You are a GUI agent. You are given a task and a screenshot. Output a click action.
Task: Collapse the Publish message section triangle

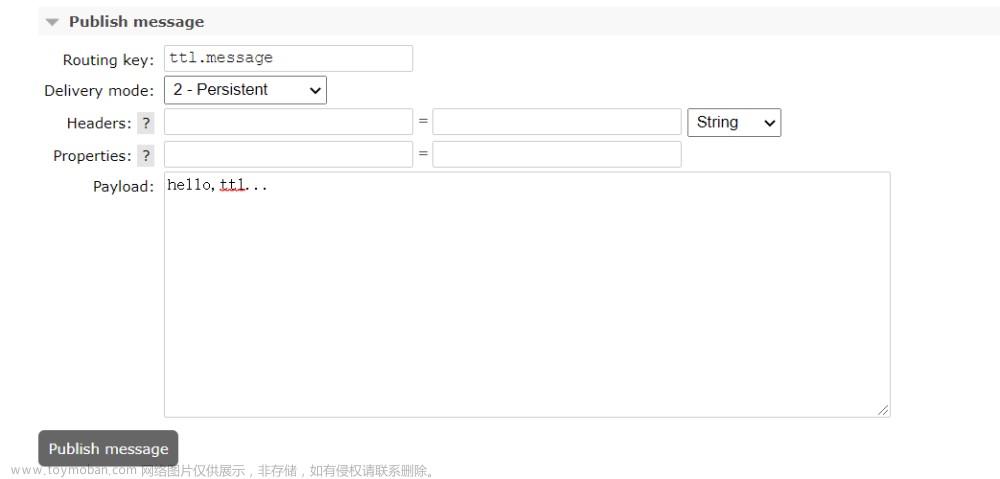(52, 22)
